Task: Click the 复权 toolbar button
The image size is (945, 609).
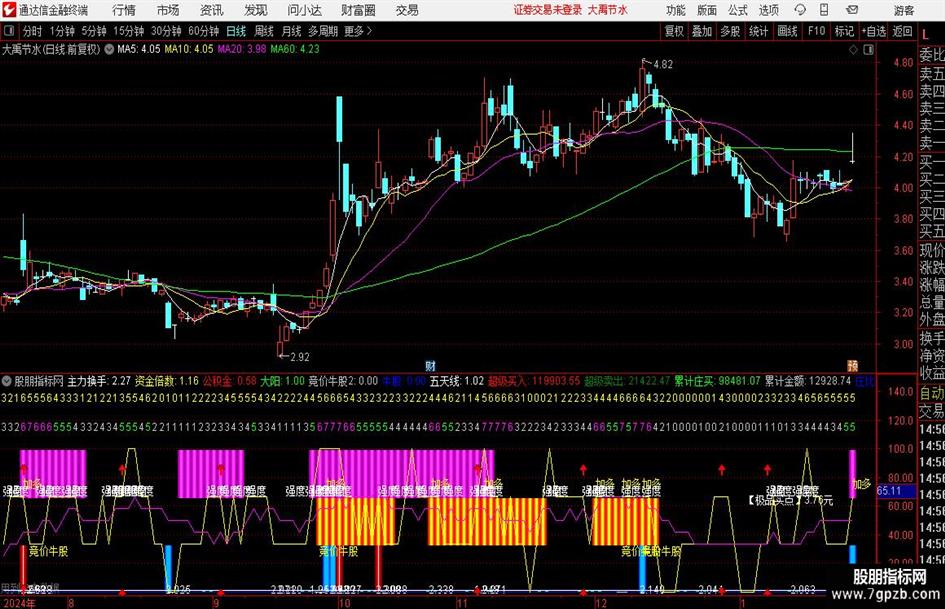Action: pos(674,31)
